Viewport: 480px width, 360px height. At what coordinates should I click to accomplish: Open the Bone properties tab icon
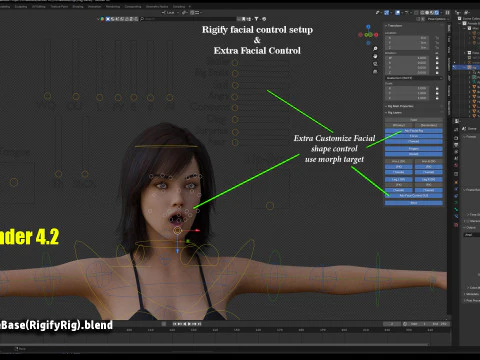[x=456, y=209]
